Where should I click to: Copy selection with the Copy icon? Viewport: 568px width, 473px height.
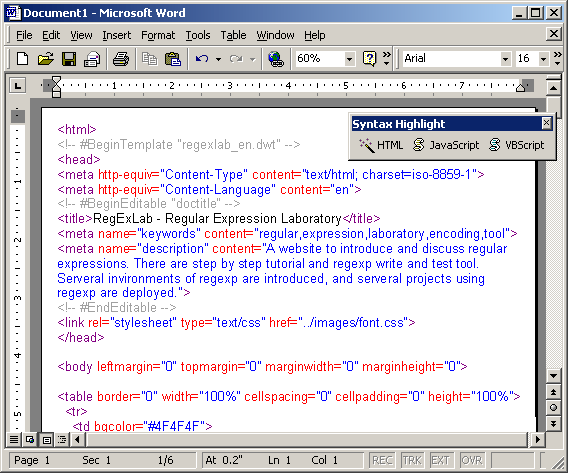pyautogui.click(x=149, y=59)
